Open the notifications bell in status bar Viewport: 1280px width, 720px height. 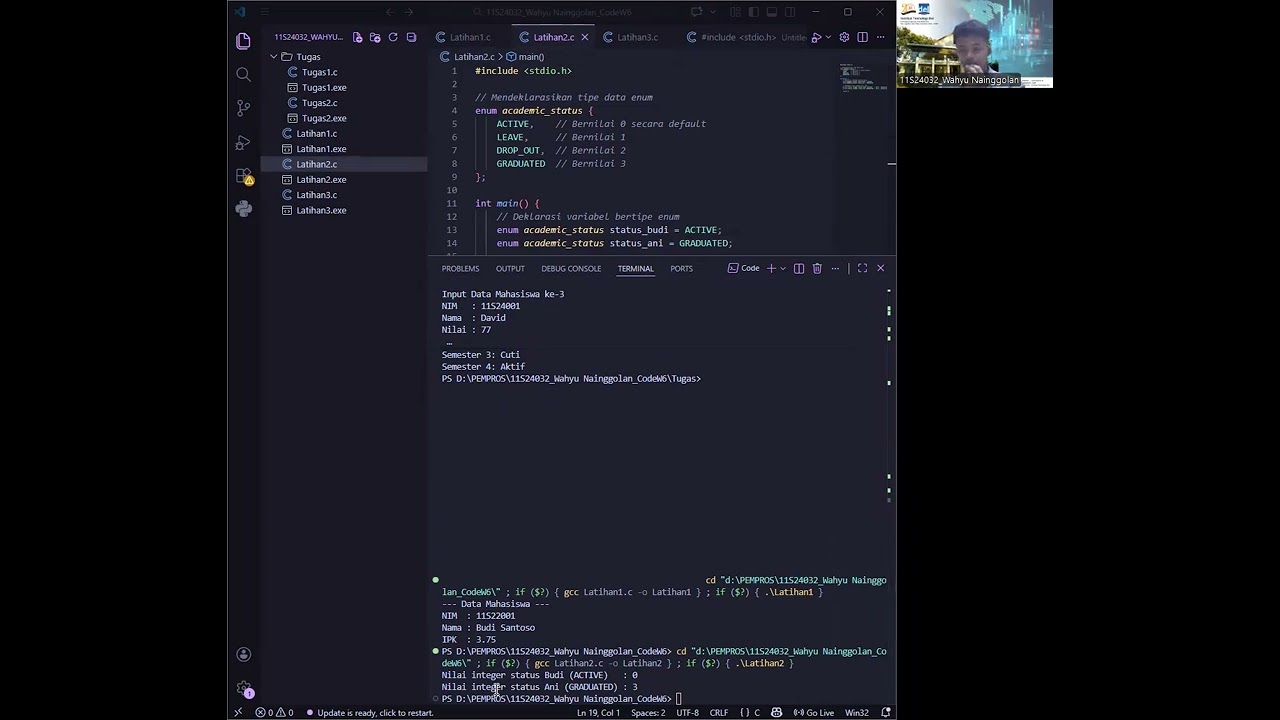[x=886, y=713]
